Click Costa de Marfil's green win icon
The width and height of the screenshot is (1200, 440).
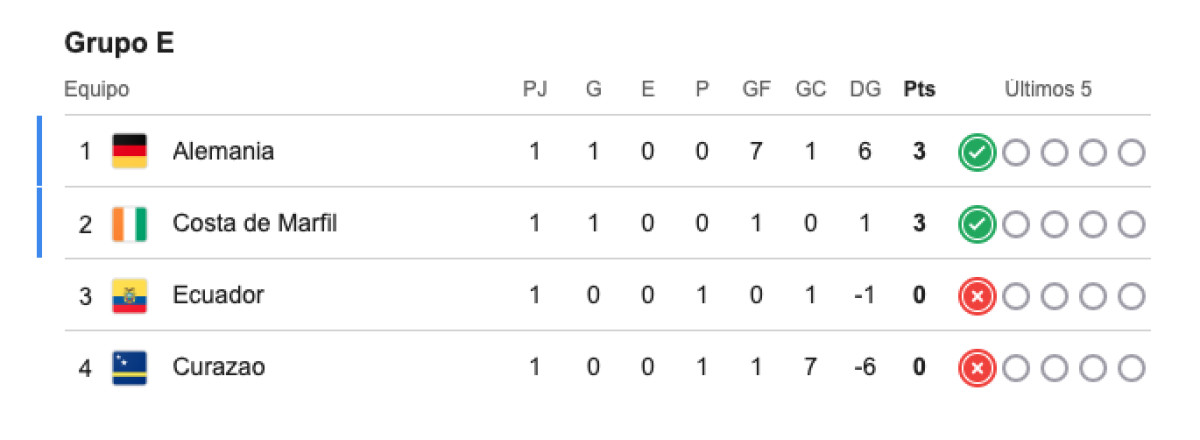[977, 224]
